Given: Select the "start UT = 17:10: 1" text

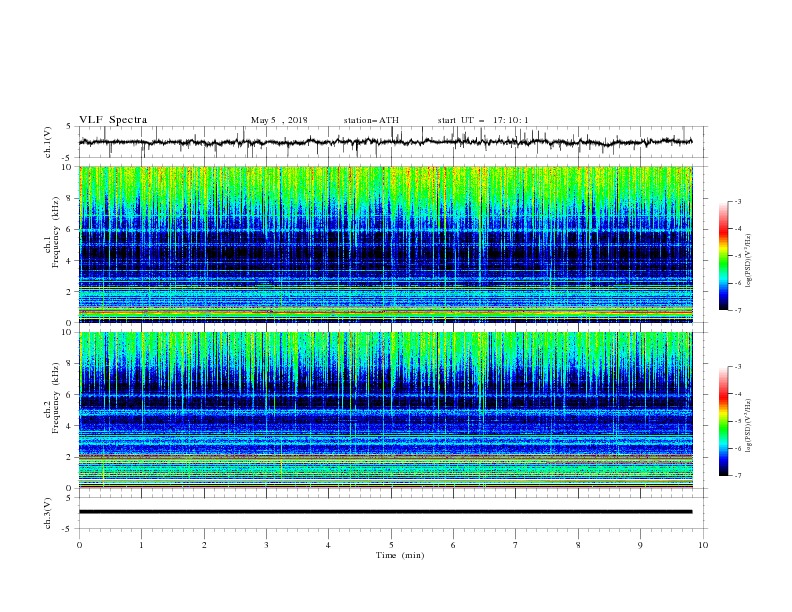Looking at the screenshot, I should pyautogui.click(x=483, y=120).
